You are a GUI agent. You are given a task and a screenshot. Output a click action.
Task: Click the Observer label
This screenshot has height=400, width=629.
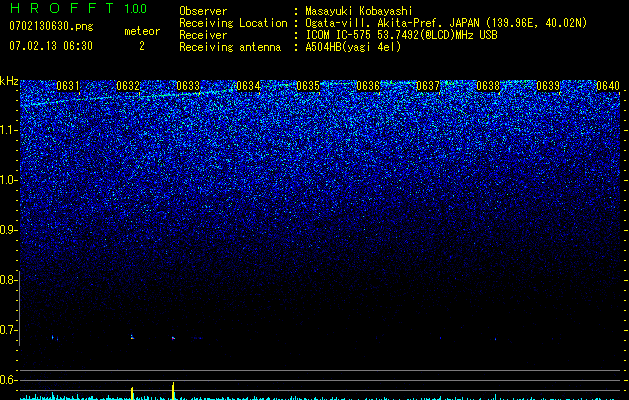coord(203,11)
